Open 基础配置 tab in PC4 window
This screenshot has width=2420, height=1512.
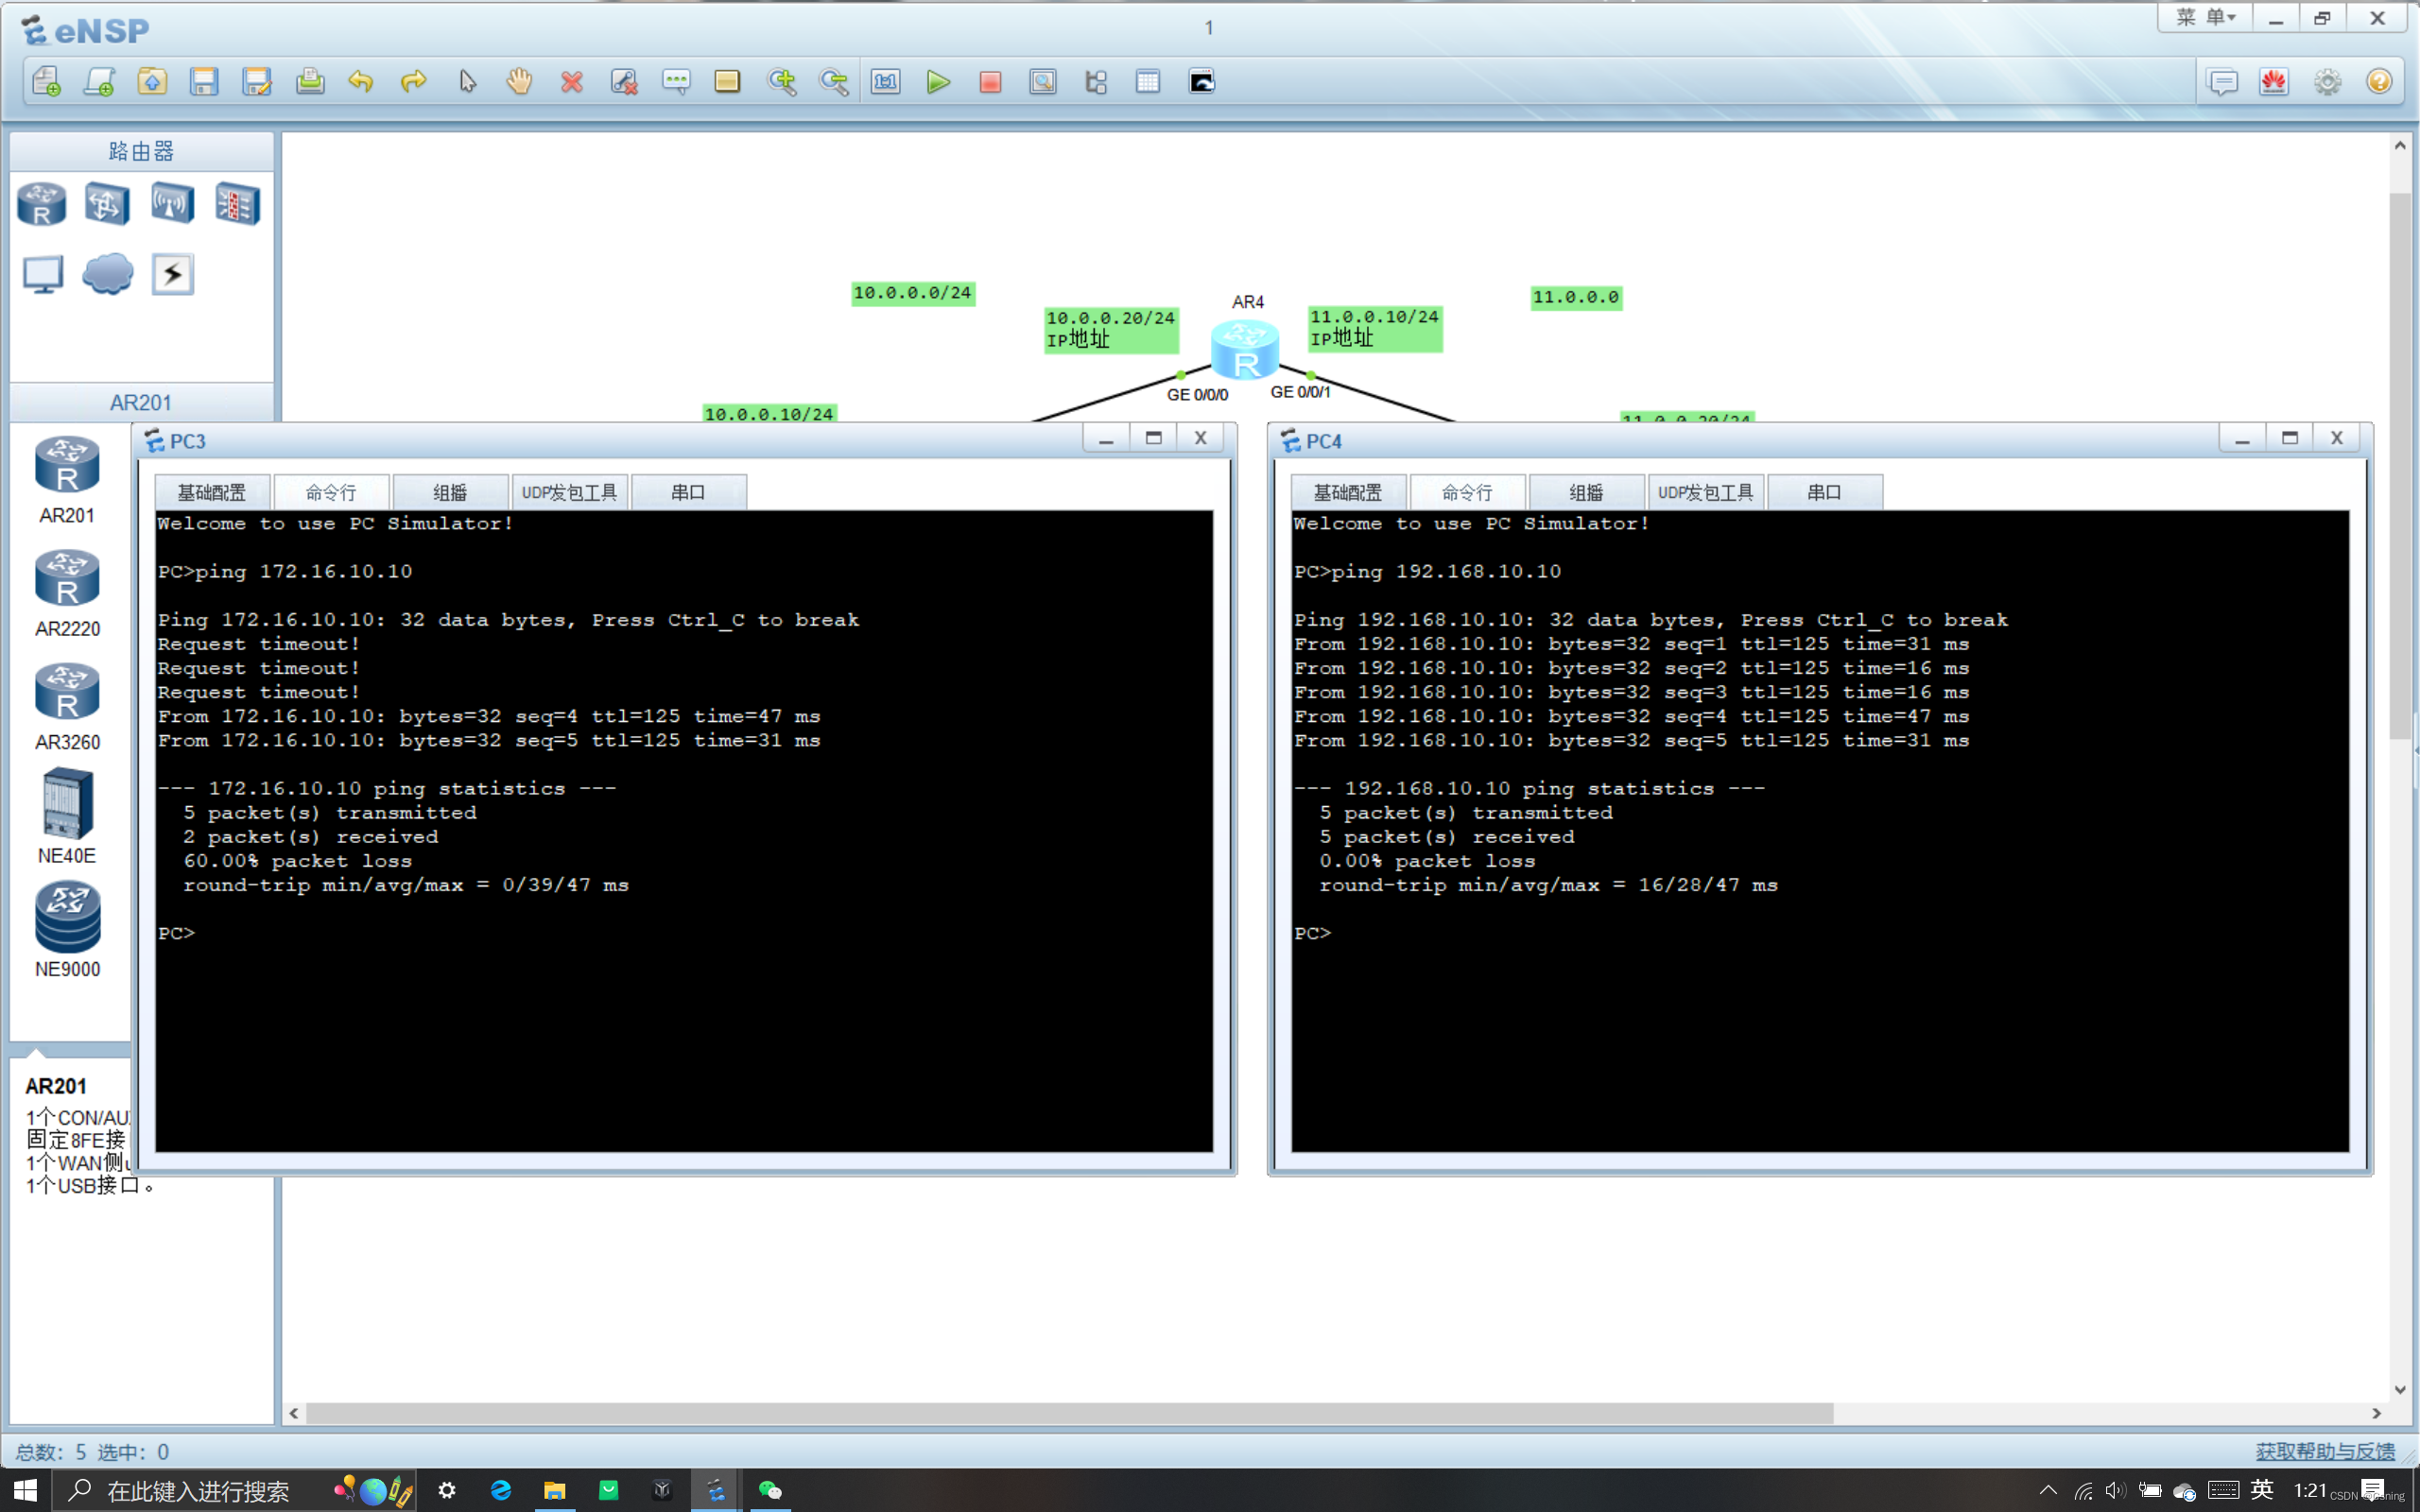(1348, 492)
